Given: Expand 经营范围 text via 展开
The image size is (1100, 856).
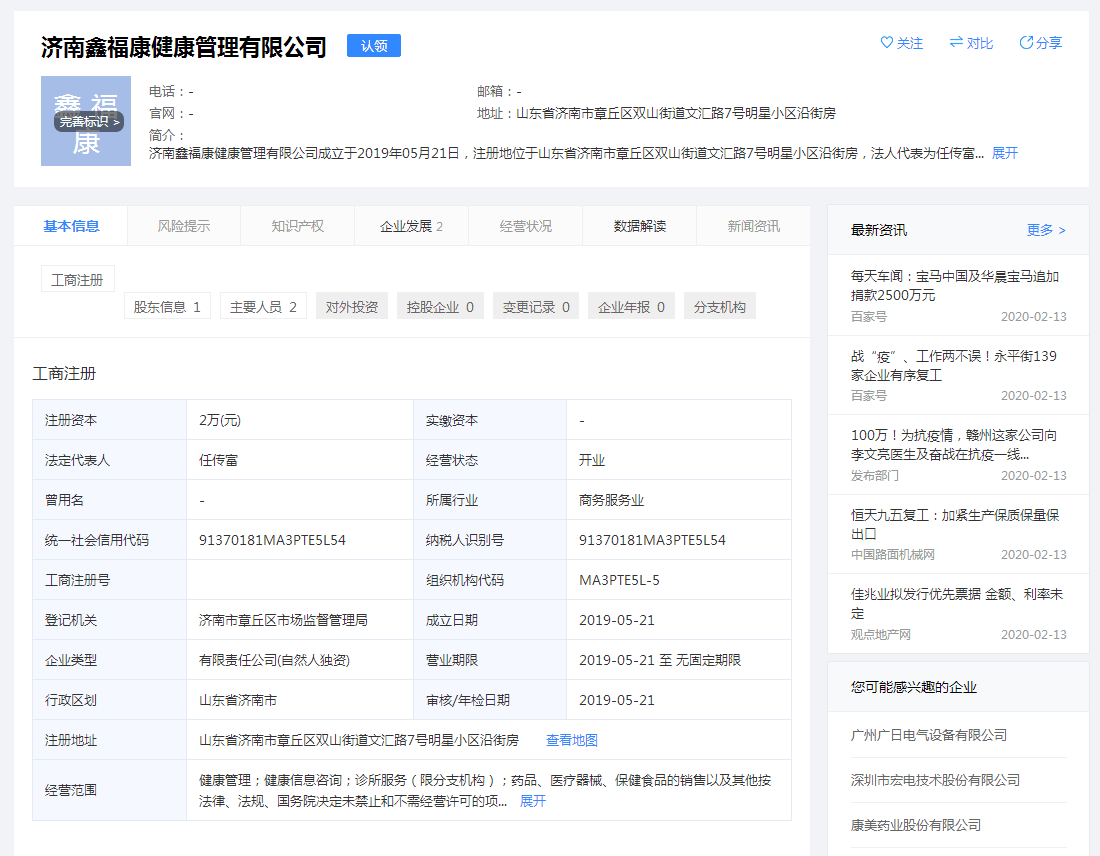Looking at the screenshot, I should (532, 801).
